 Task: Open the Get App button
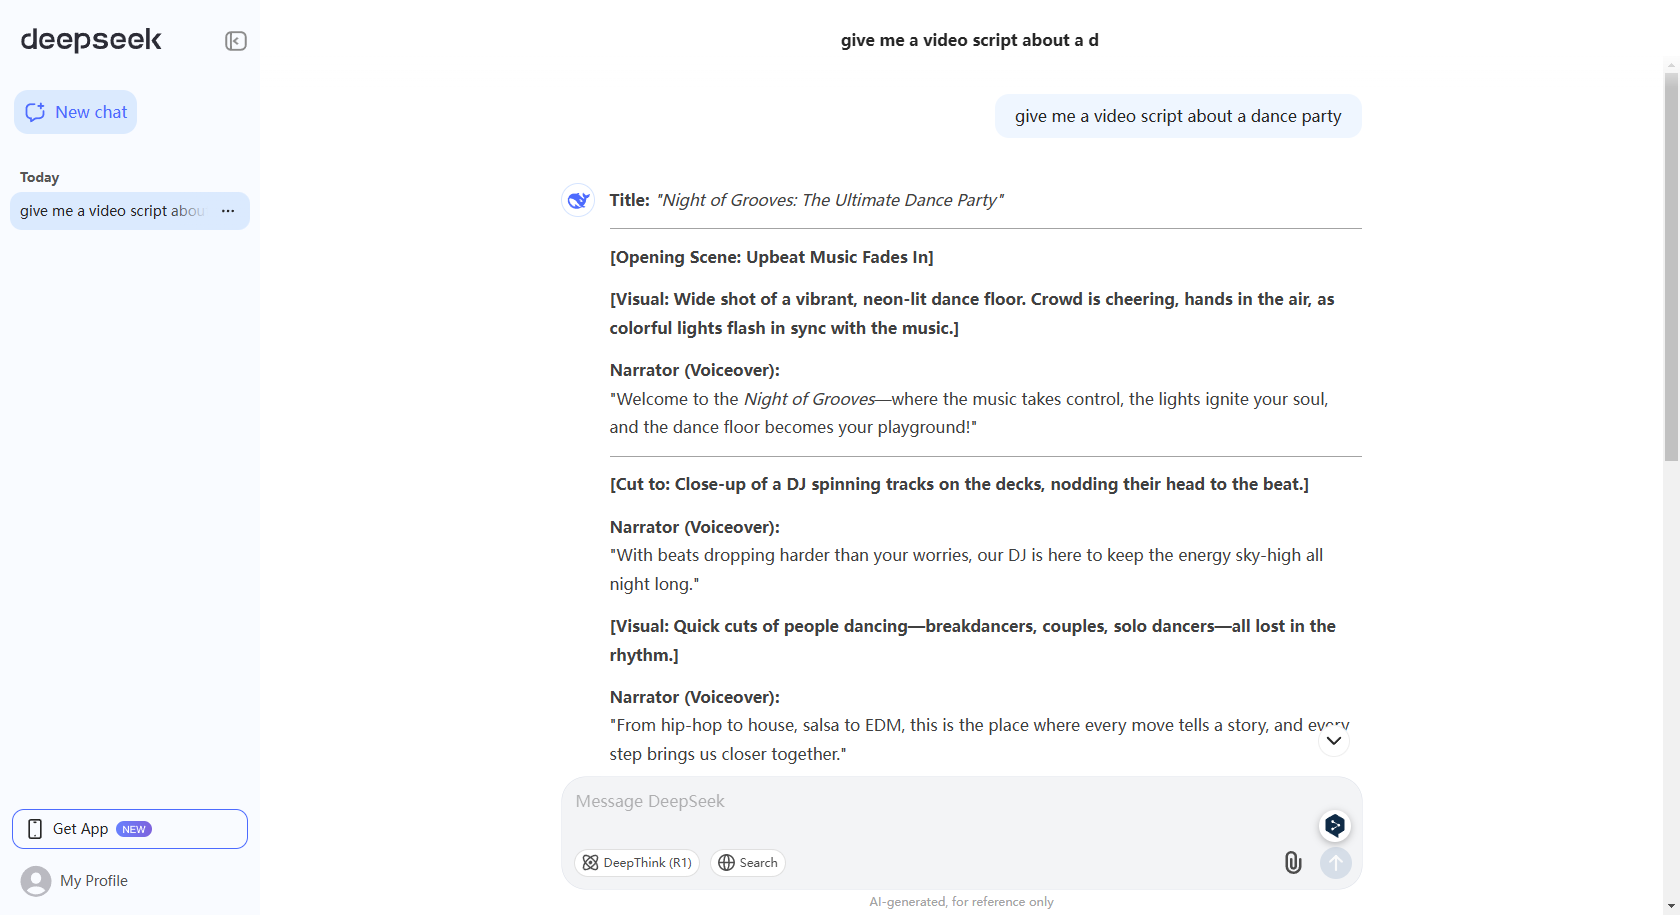tap(130, 829)
